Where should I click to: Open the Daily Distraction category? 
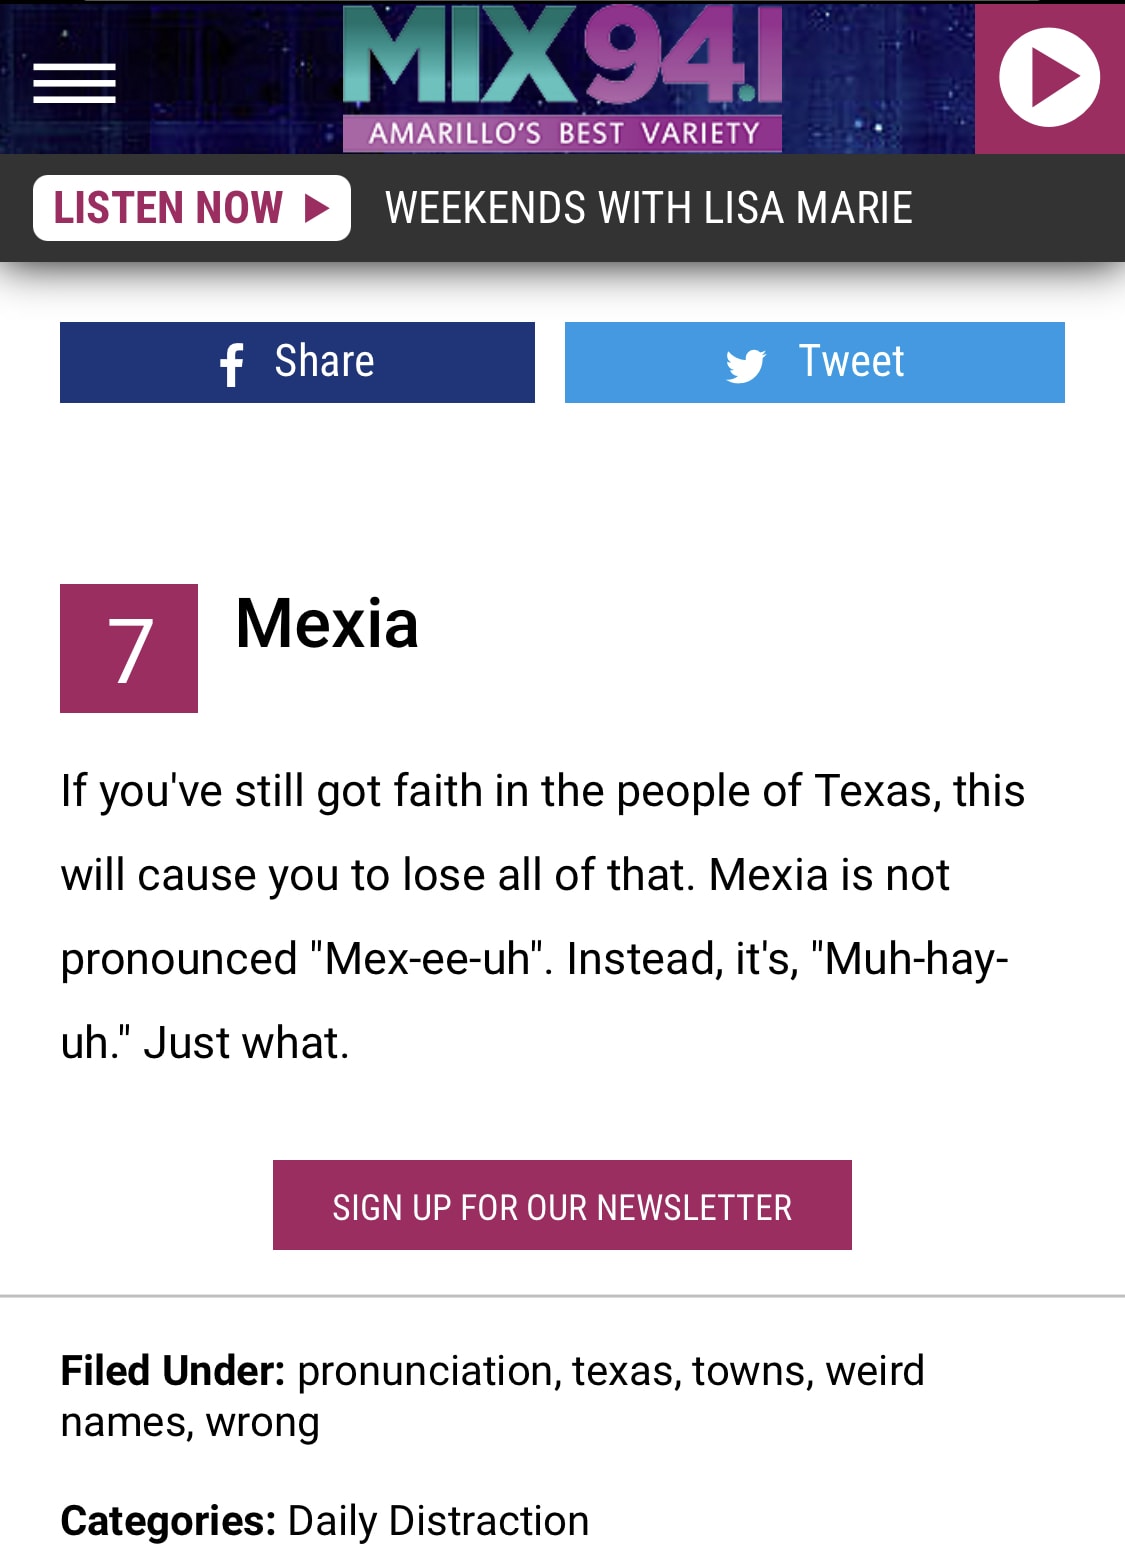[x=438, y=1521]
